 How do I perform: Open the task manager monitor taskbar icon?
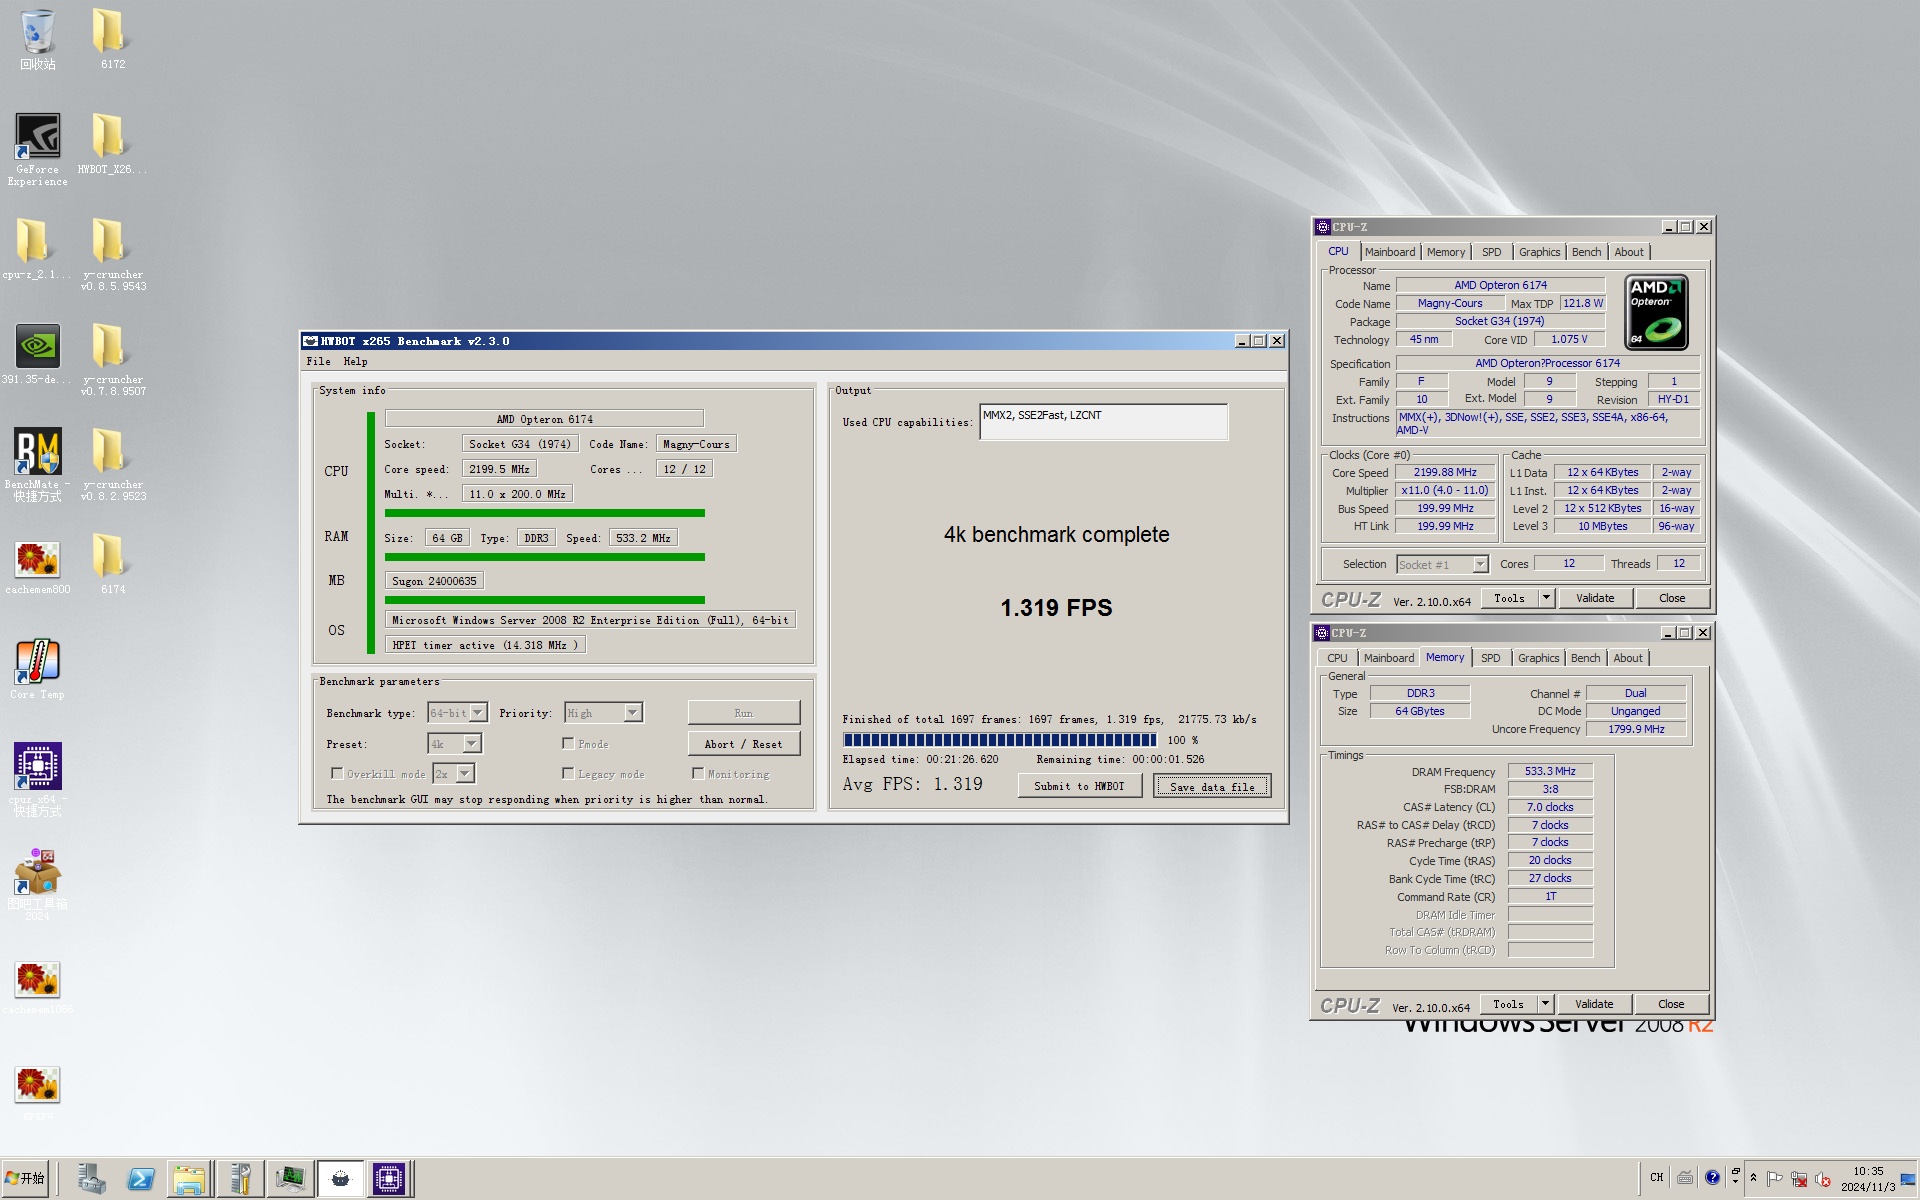(x=291, y=1179)
